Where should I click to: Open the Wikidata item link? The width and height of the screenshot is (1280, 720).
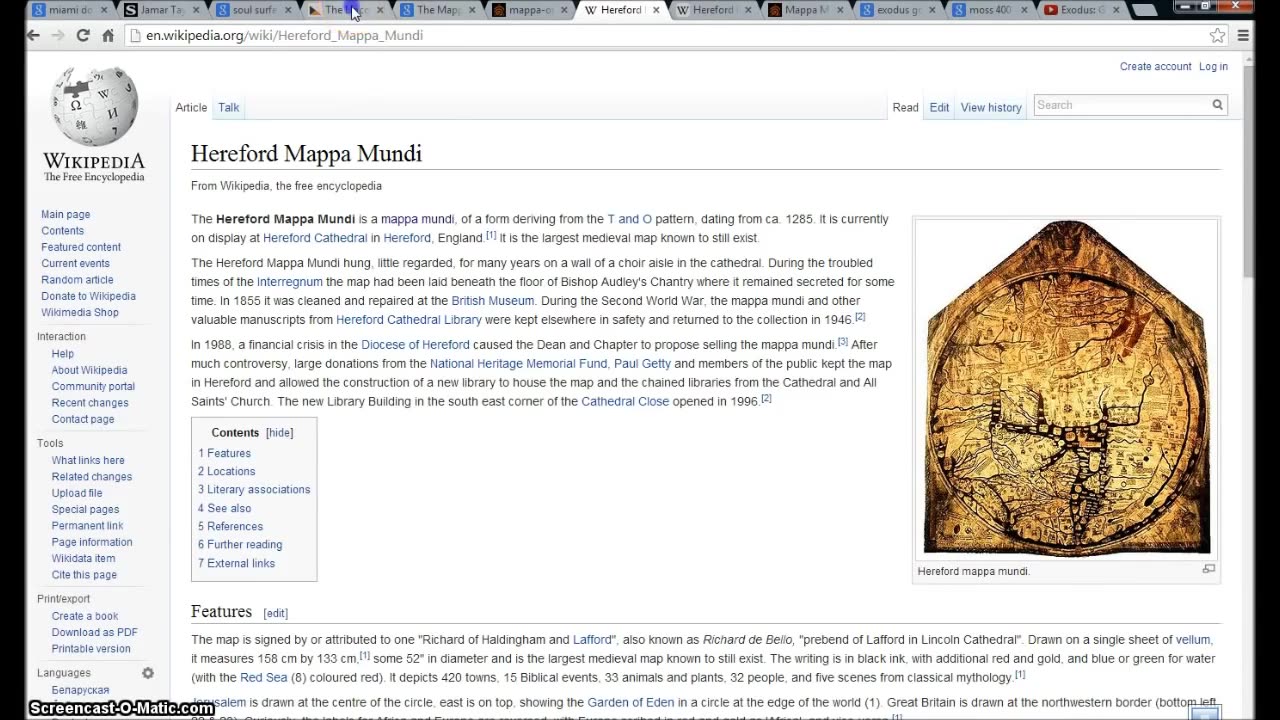tap(83, 558)
